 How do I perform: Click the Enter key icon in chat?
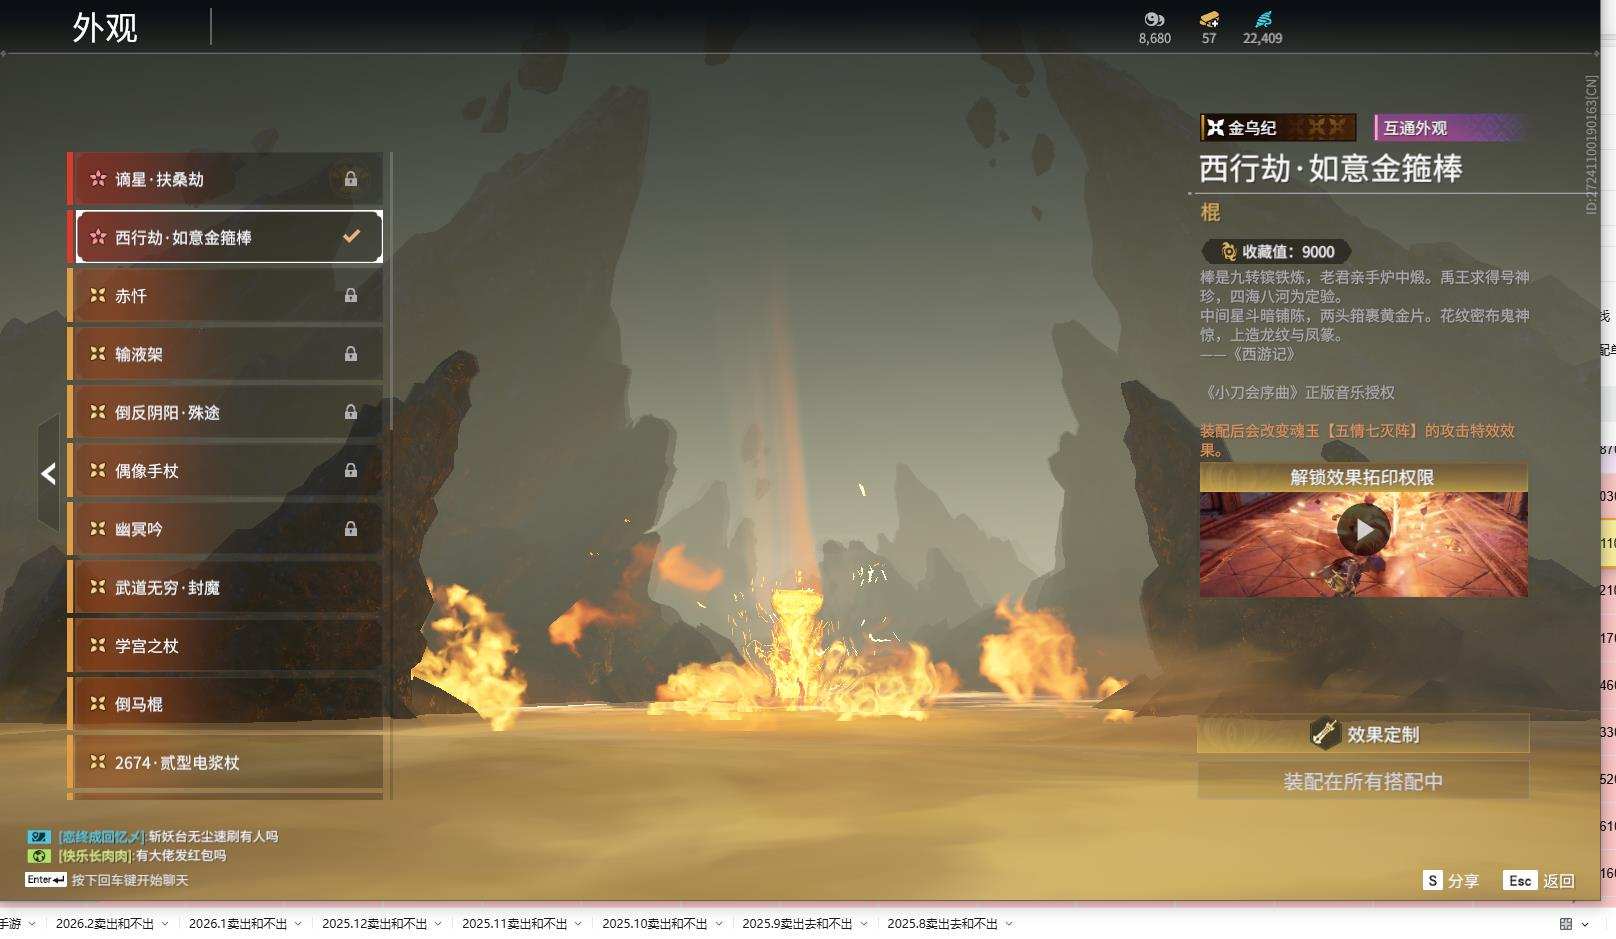coord(46,880)
